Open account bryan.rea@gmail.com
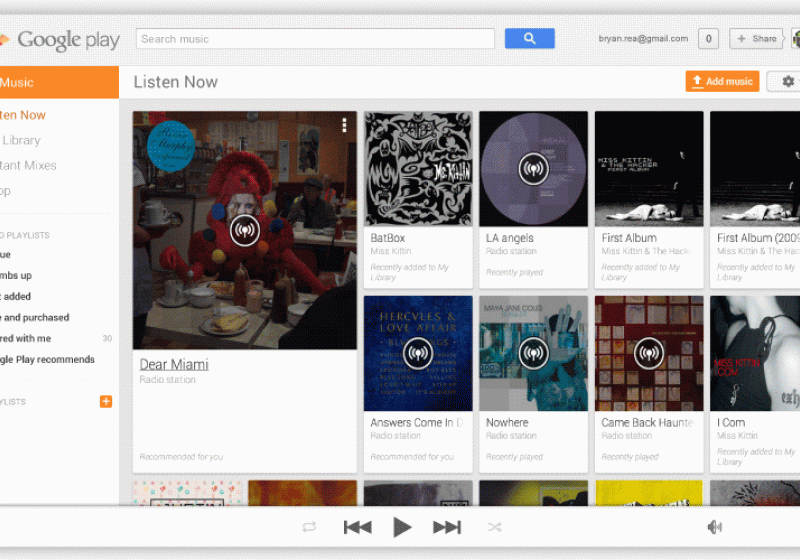The width and height of the screenshot is (800, 560). tap(643, 38)
